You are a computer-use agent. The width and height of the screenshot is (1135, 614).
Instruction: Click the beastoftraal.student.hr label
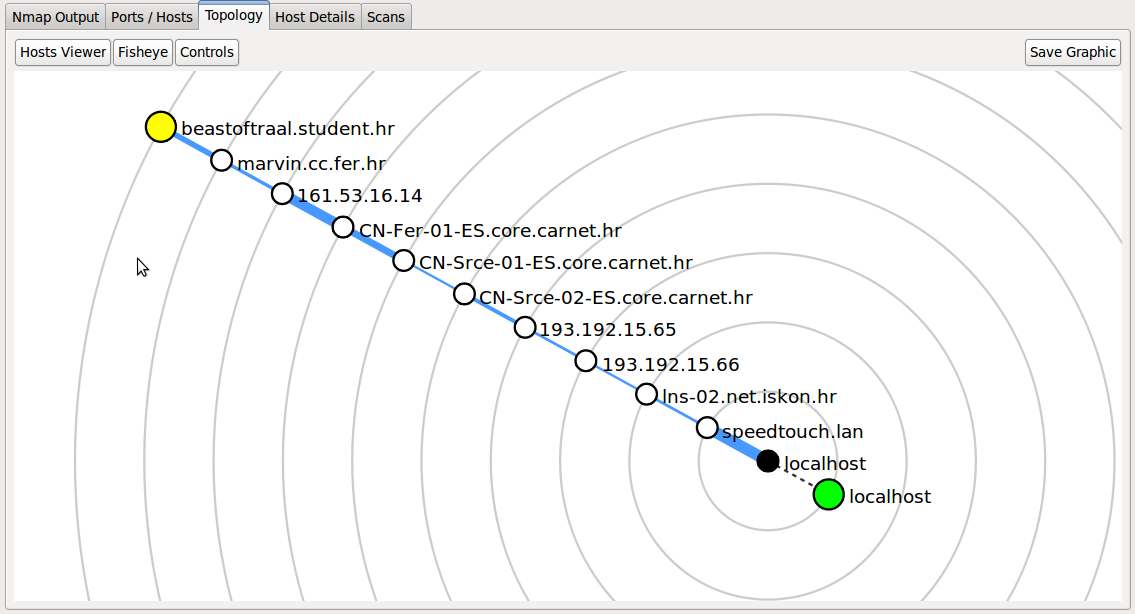pos(288,129)
